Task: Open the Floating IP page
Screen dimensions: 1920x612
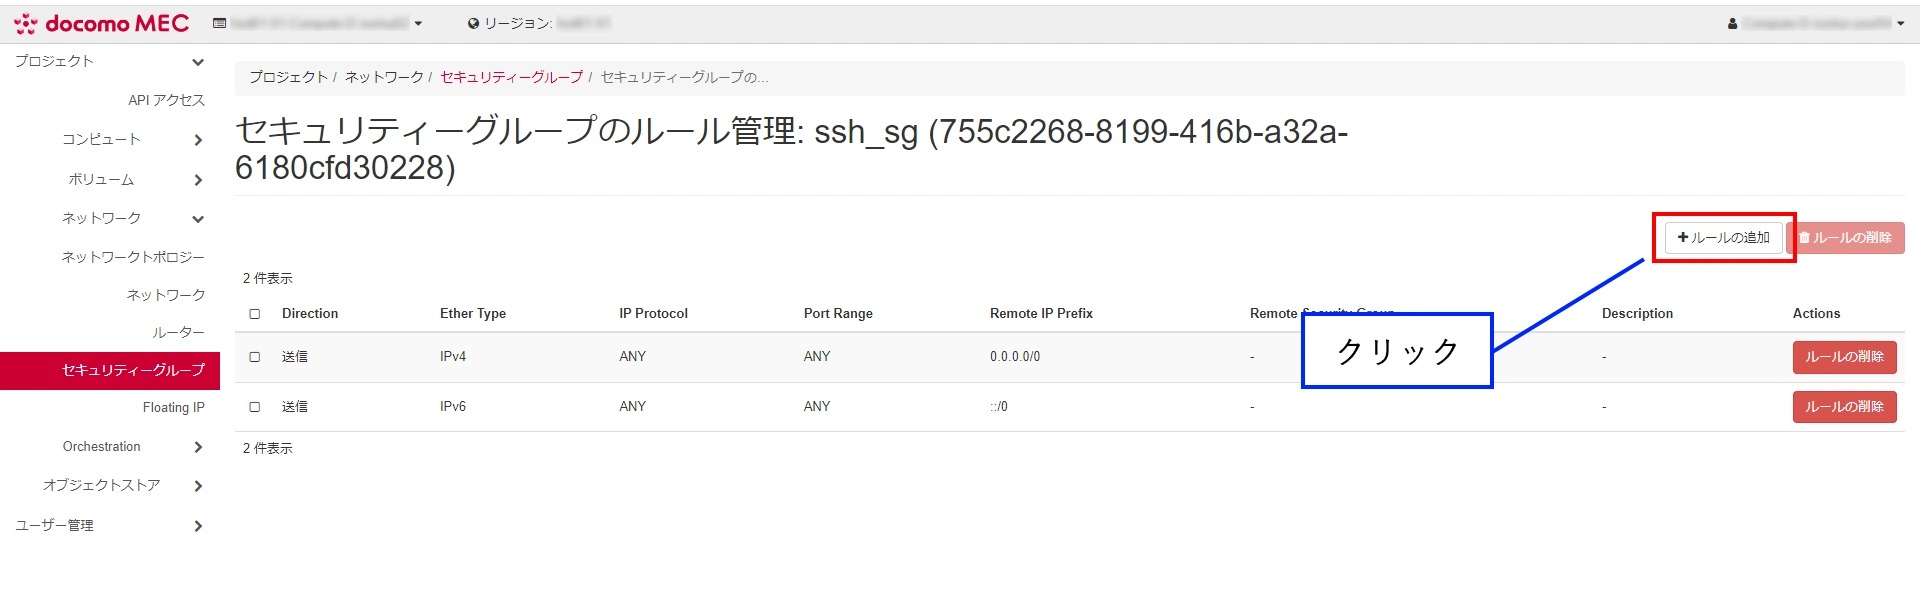Action: [x=173, y=407]
